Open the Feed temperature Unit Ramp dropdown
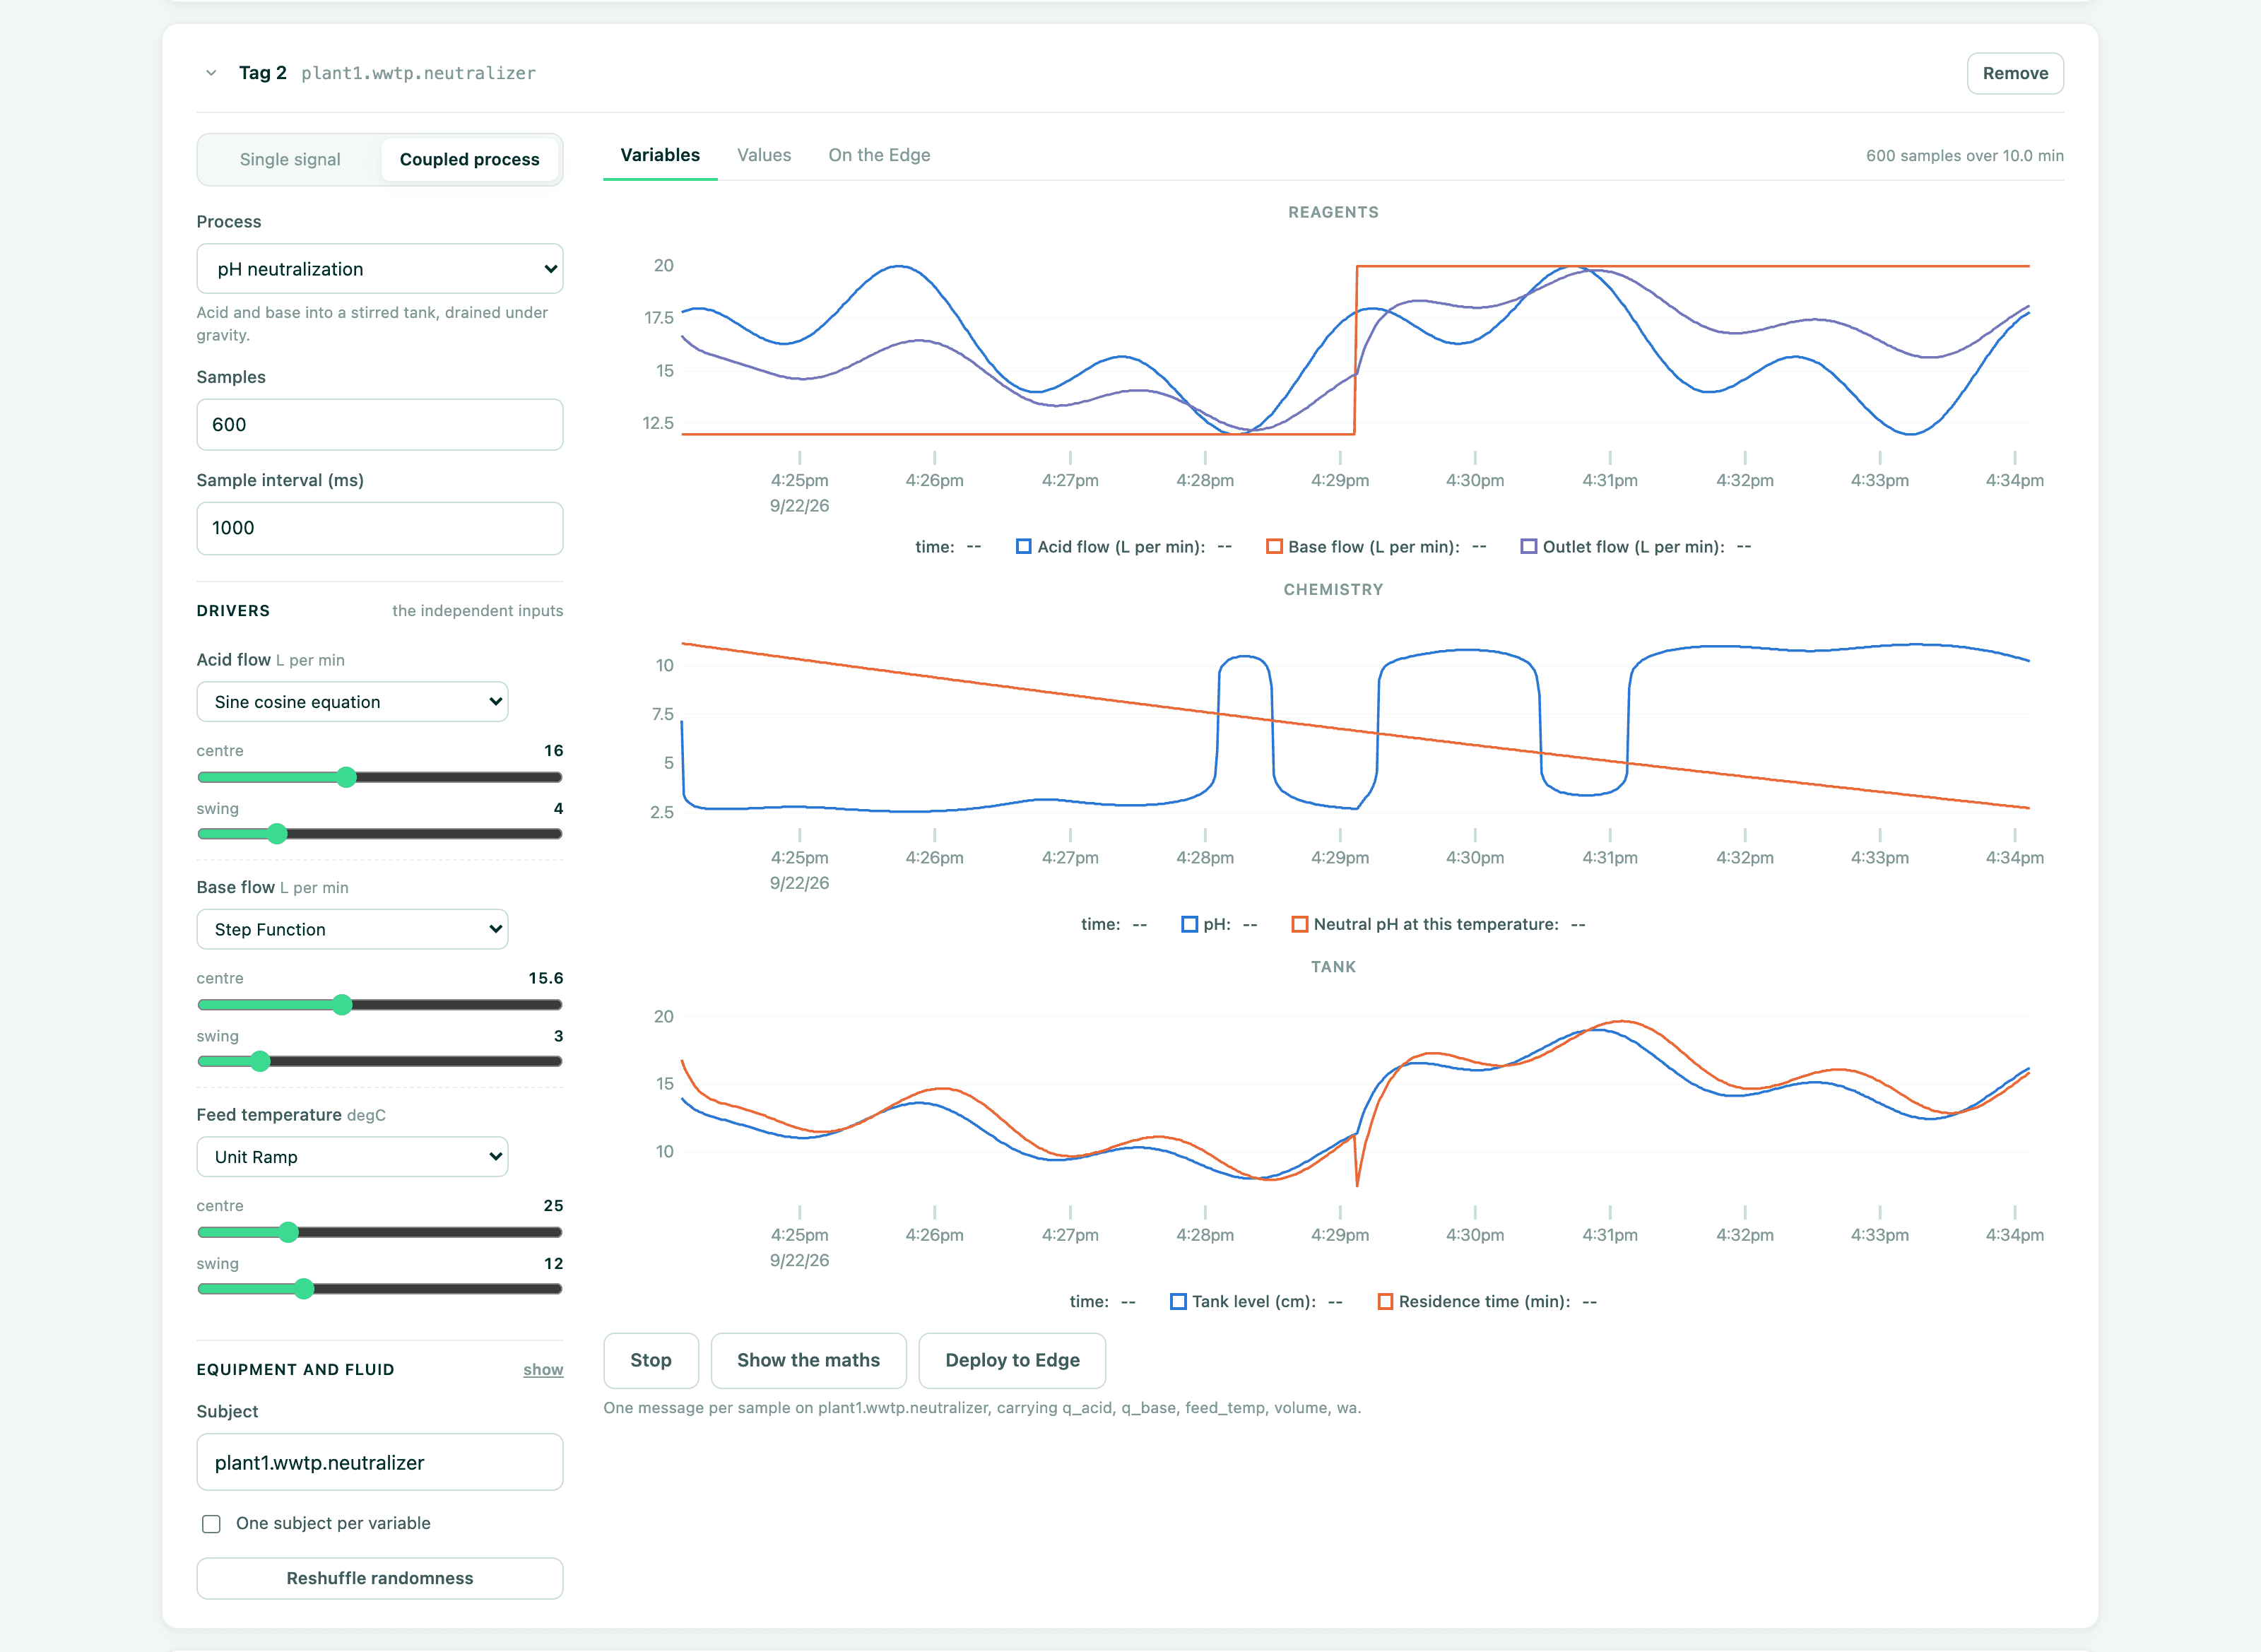 352,1157
